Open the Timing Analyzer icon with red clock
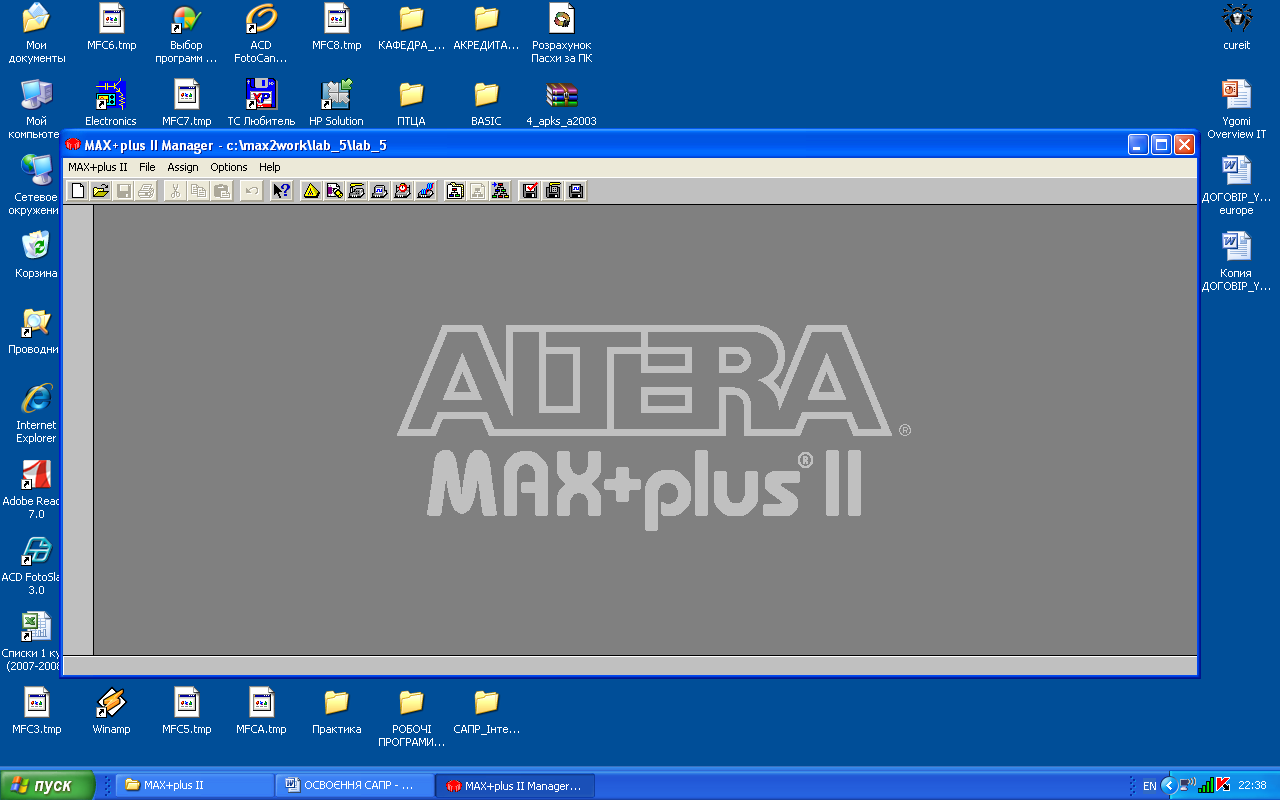The width and height of the screenshot is (1280, 800). pos(403,190)
